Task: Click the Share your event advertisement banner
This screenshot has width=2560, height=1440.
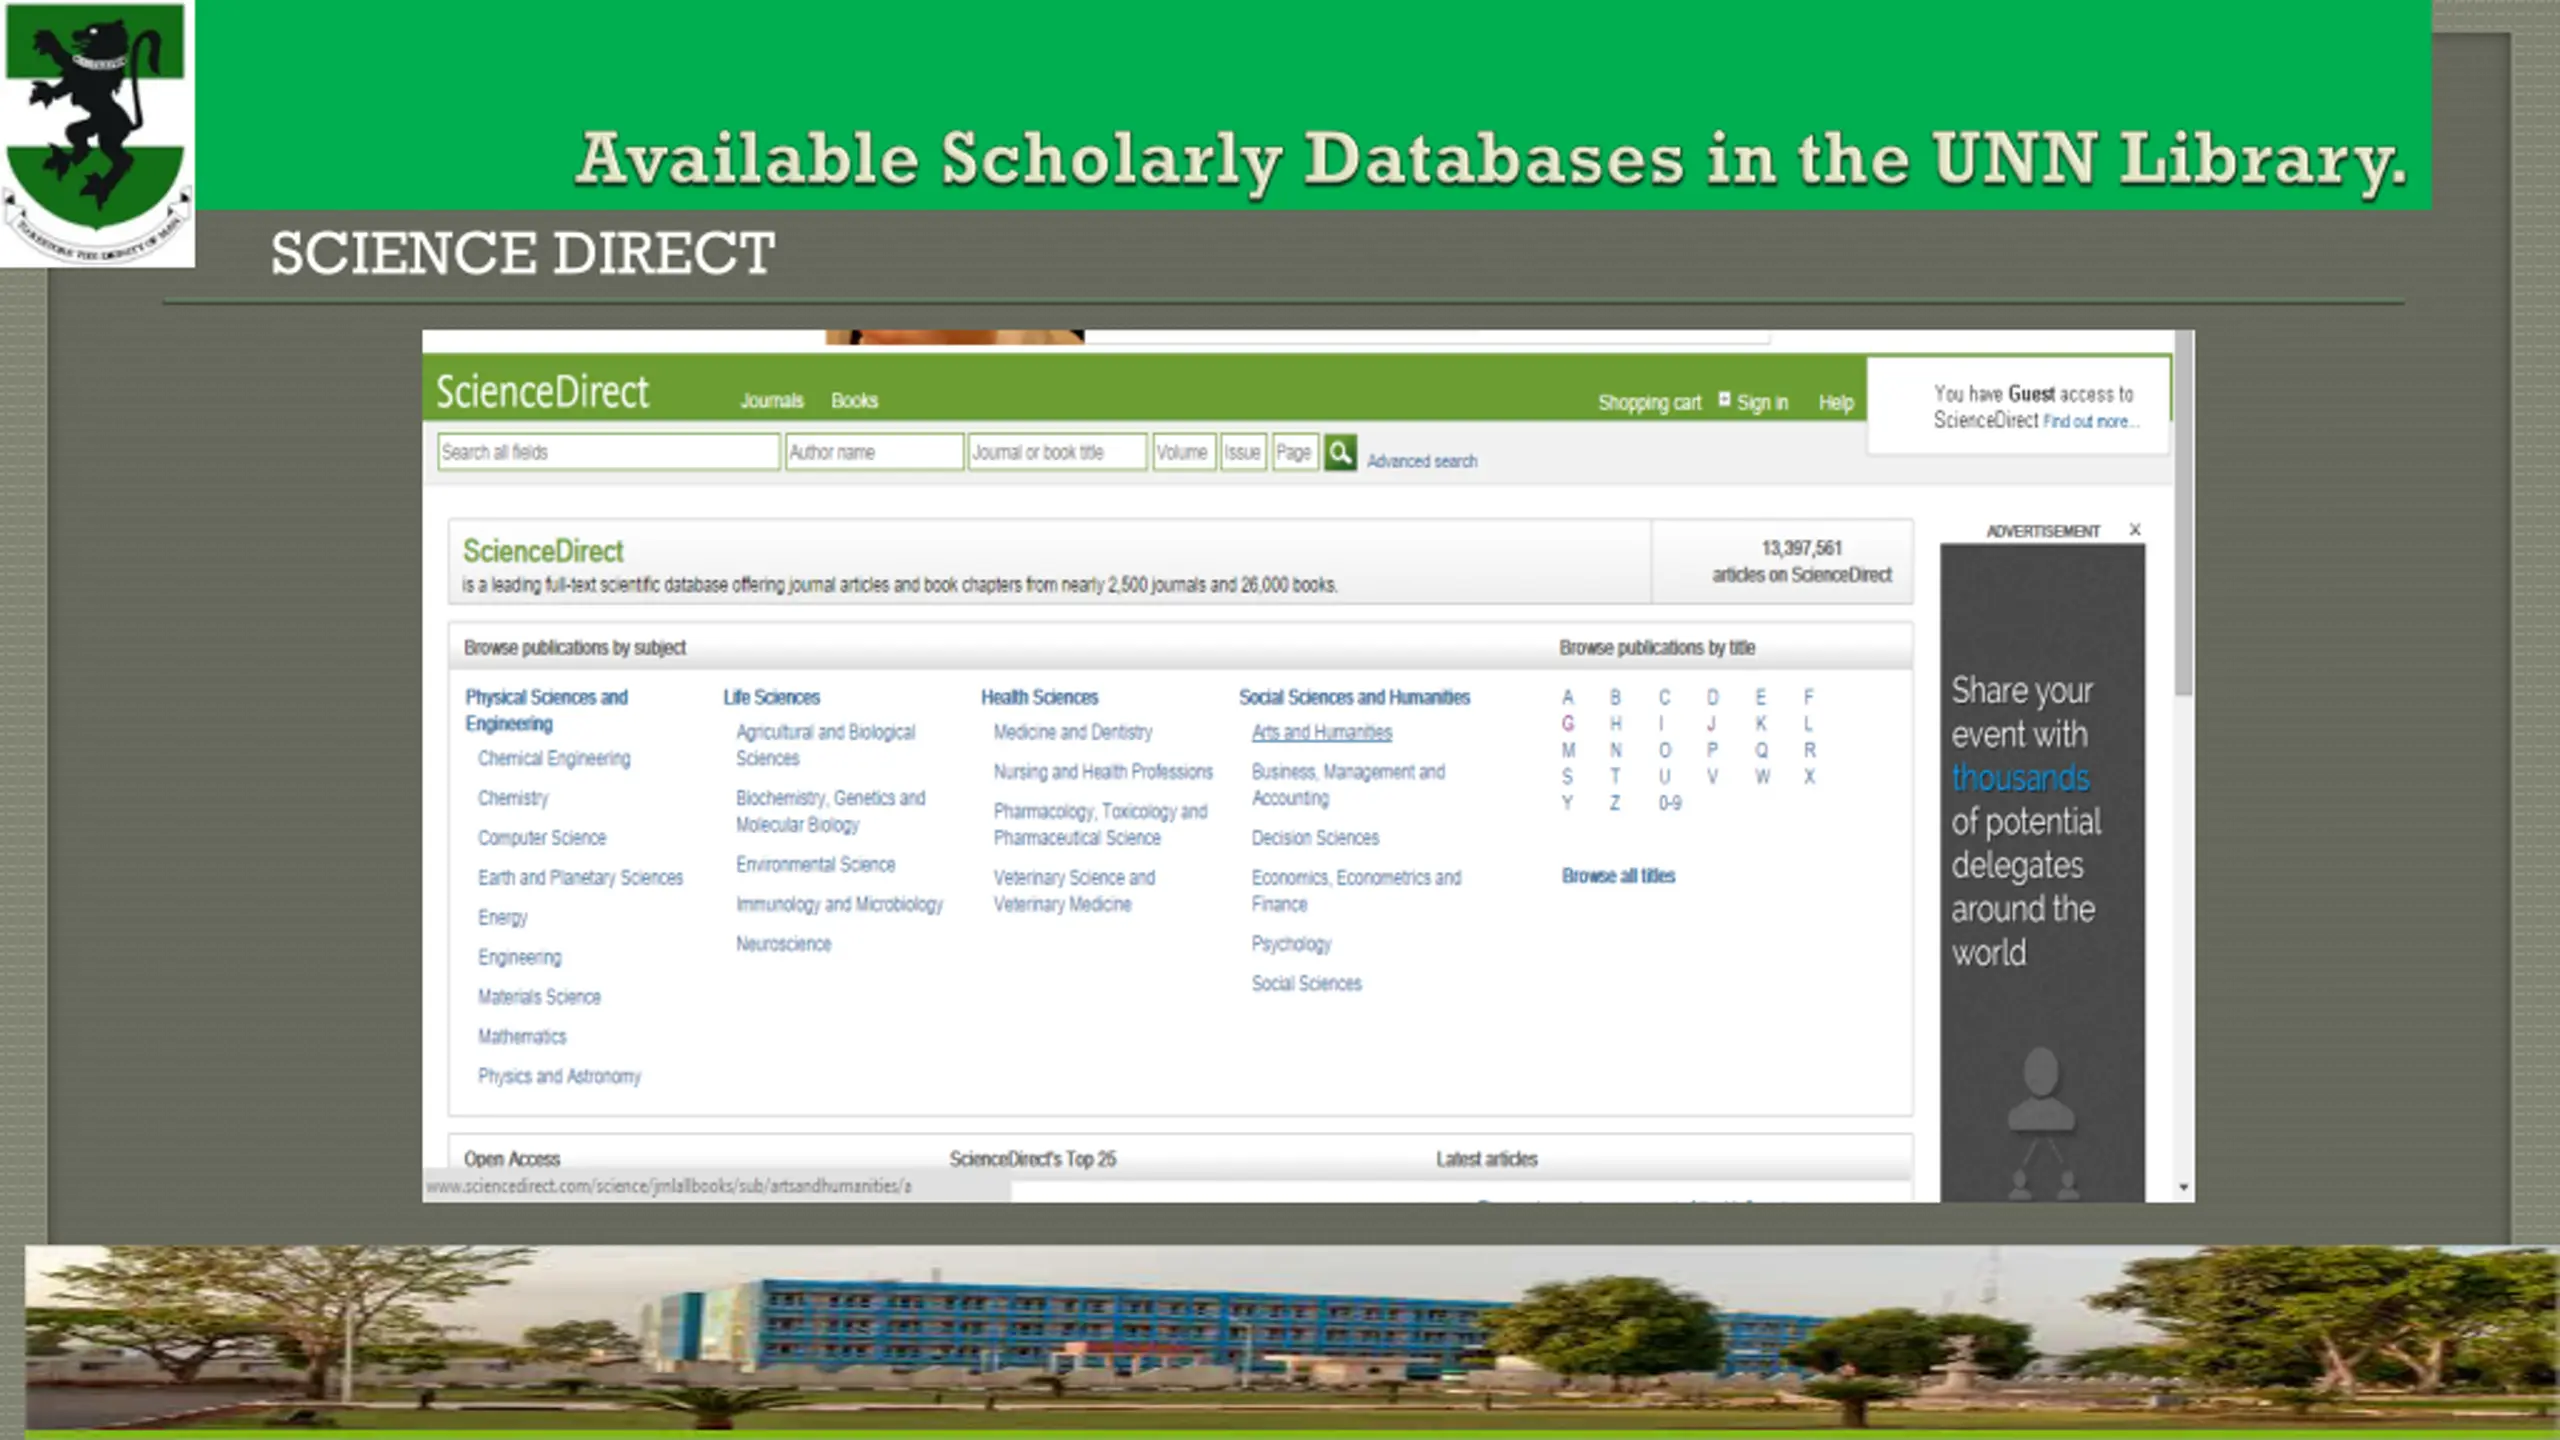Action: pos(2042,872)
